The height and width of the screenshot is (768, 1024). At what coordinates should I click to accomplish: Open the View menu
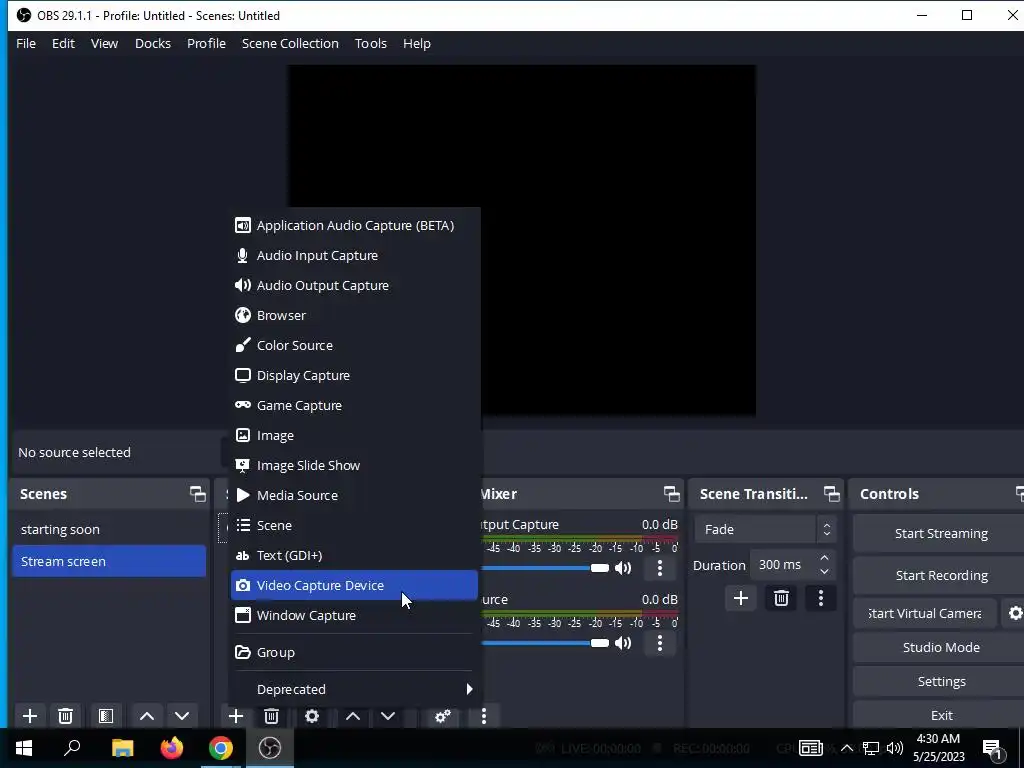coord(104,43)
